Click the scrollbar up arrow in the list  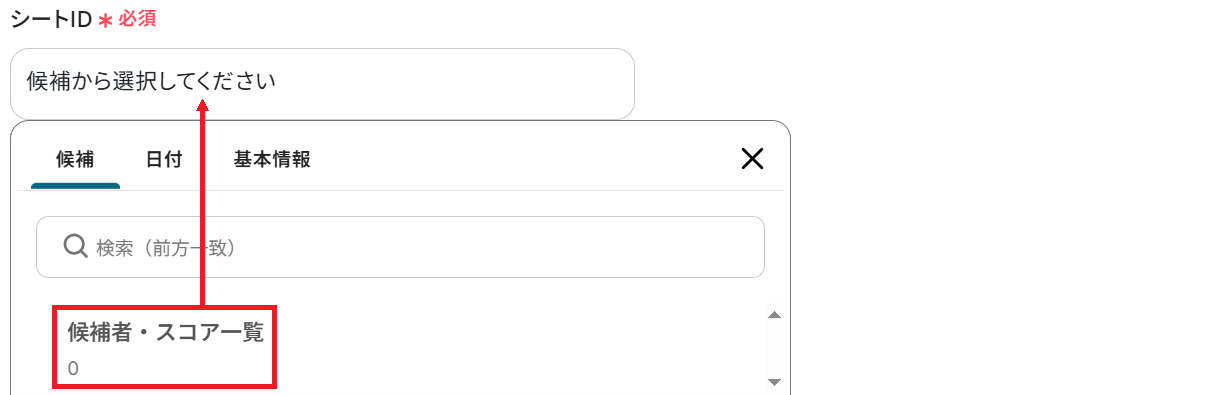coord(773,315)
